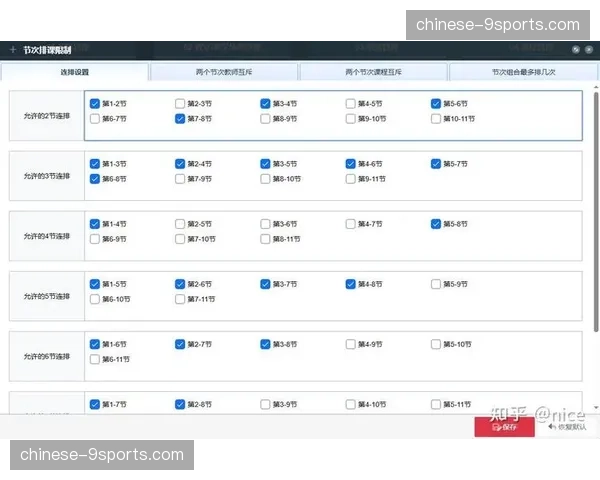Click the round icon left of close

coord(577,49)
